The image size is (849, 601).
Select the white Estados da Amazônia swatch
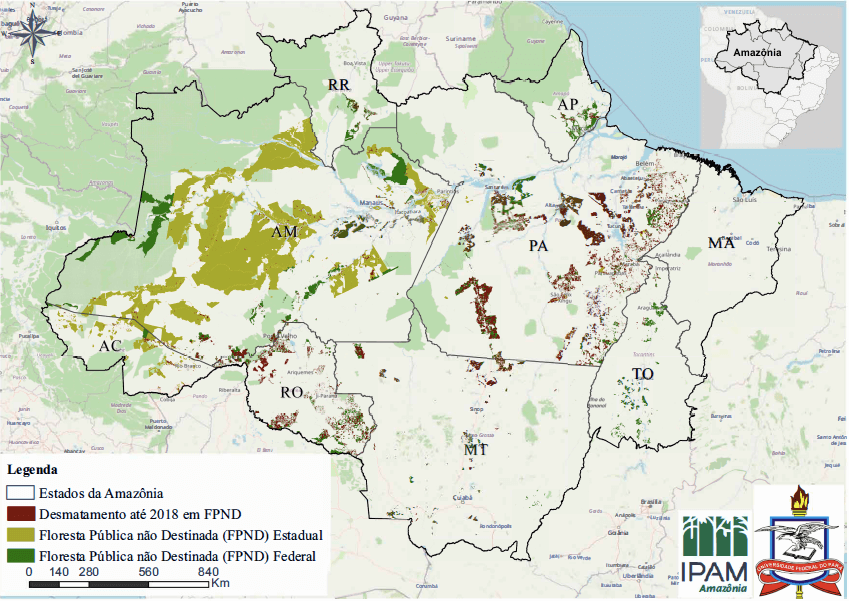(x=20, y=492)
